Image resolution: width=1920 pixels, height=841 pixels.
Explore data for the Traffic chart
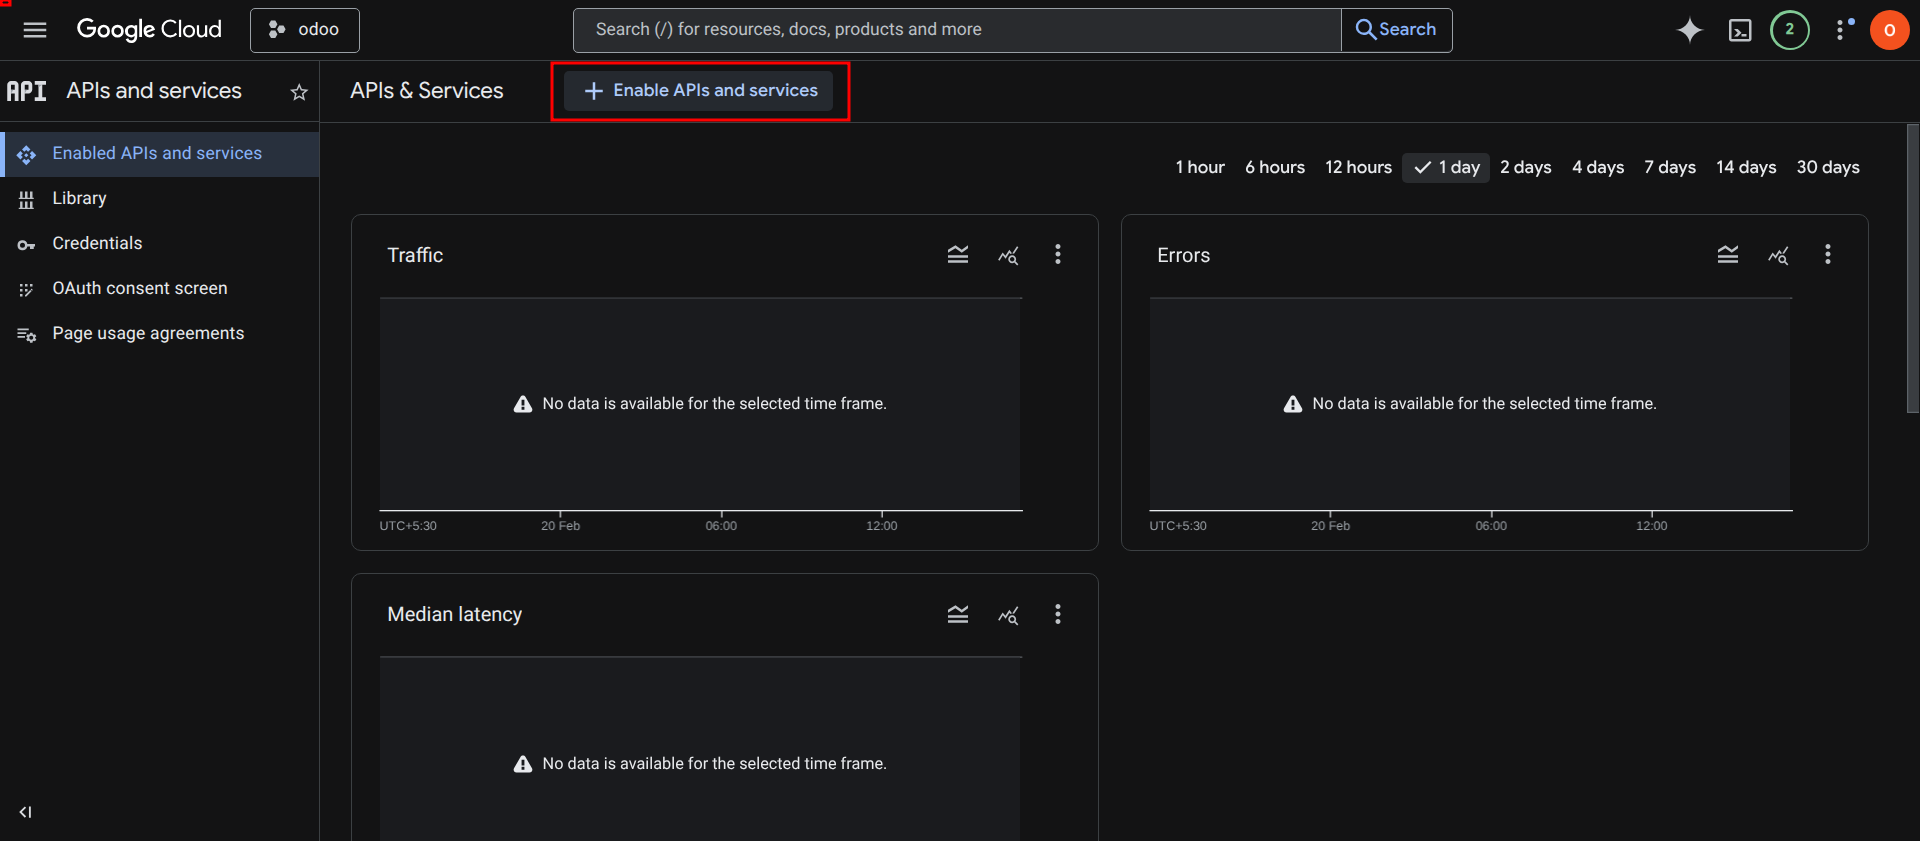pos(1008,255)
